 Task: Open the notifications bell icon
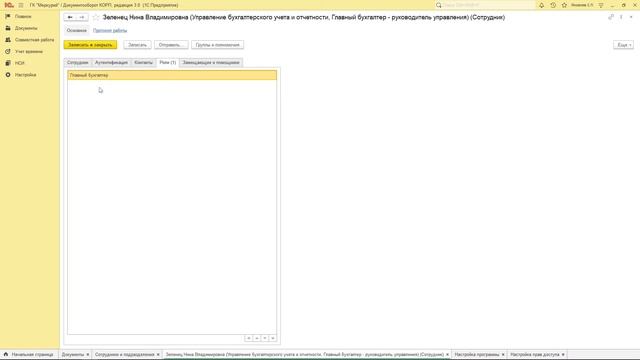[x=542, y=5]
